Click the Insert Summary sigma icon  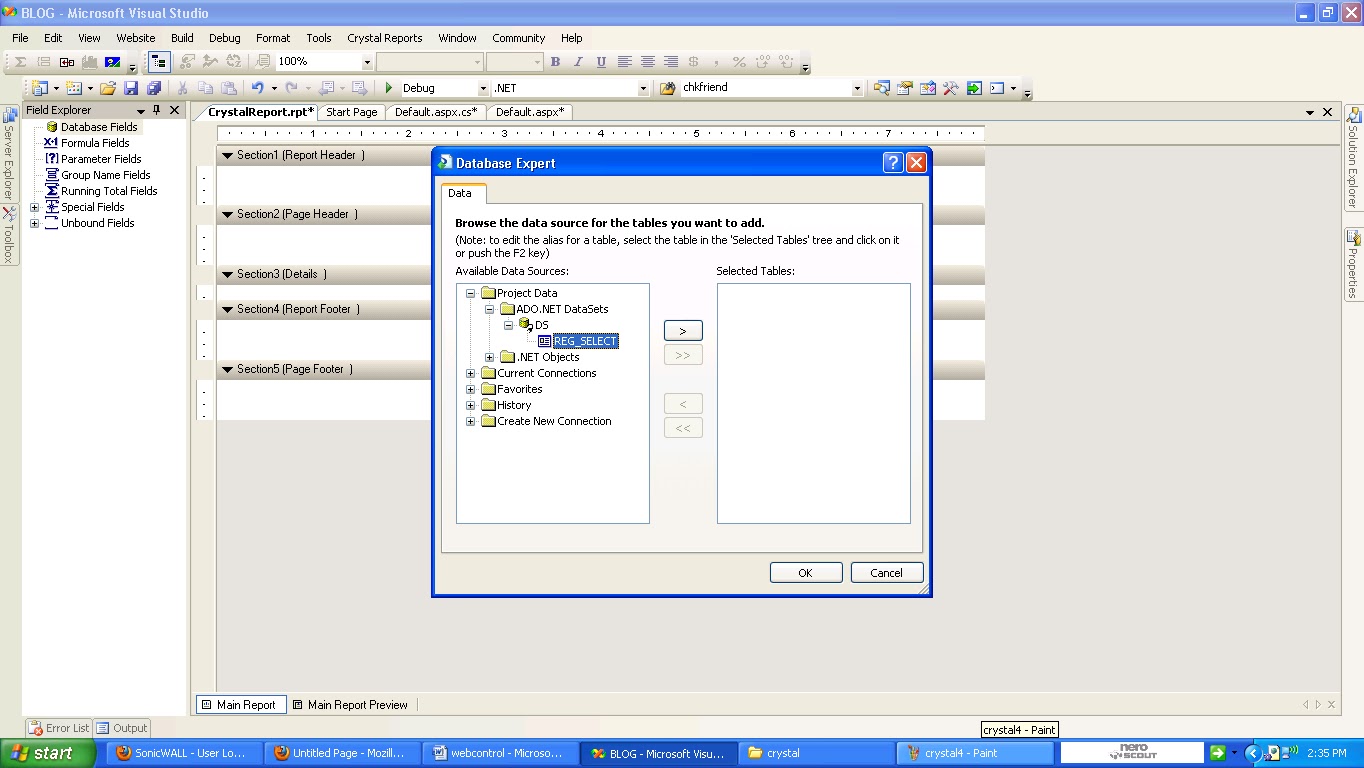(x=20, y=62)
